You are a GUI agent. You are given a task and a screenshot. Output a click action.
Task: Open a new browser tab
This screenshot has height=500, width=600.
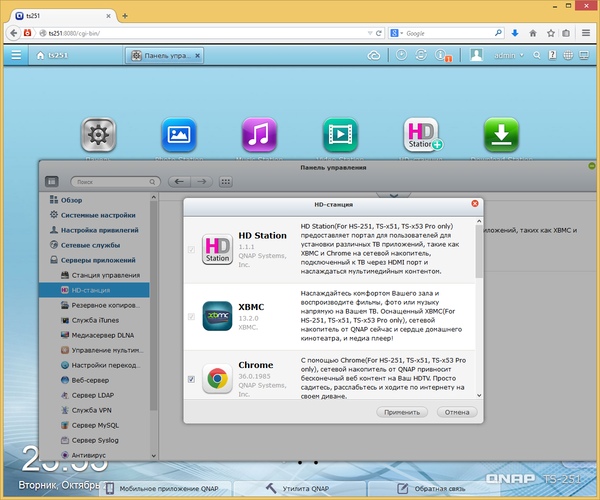coord(125,16)
